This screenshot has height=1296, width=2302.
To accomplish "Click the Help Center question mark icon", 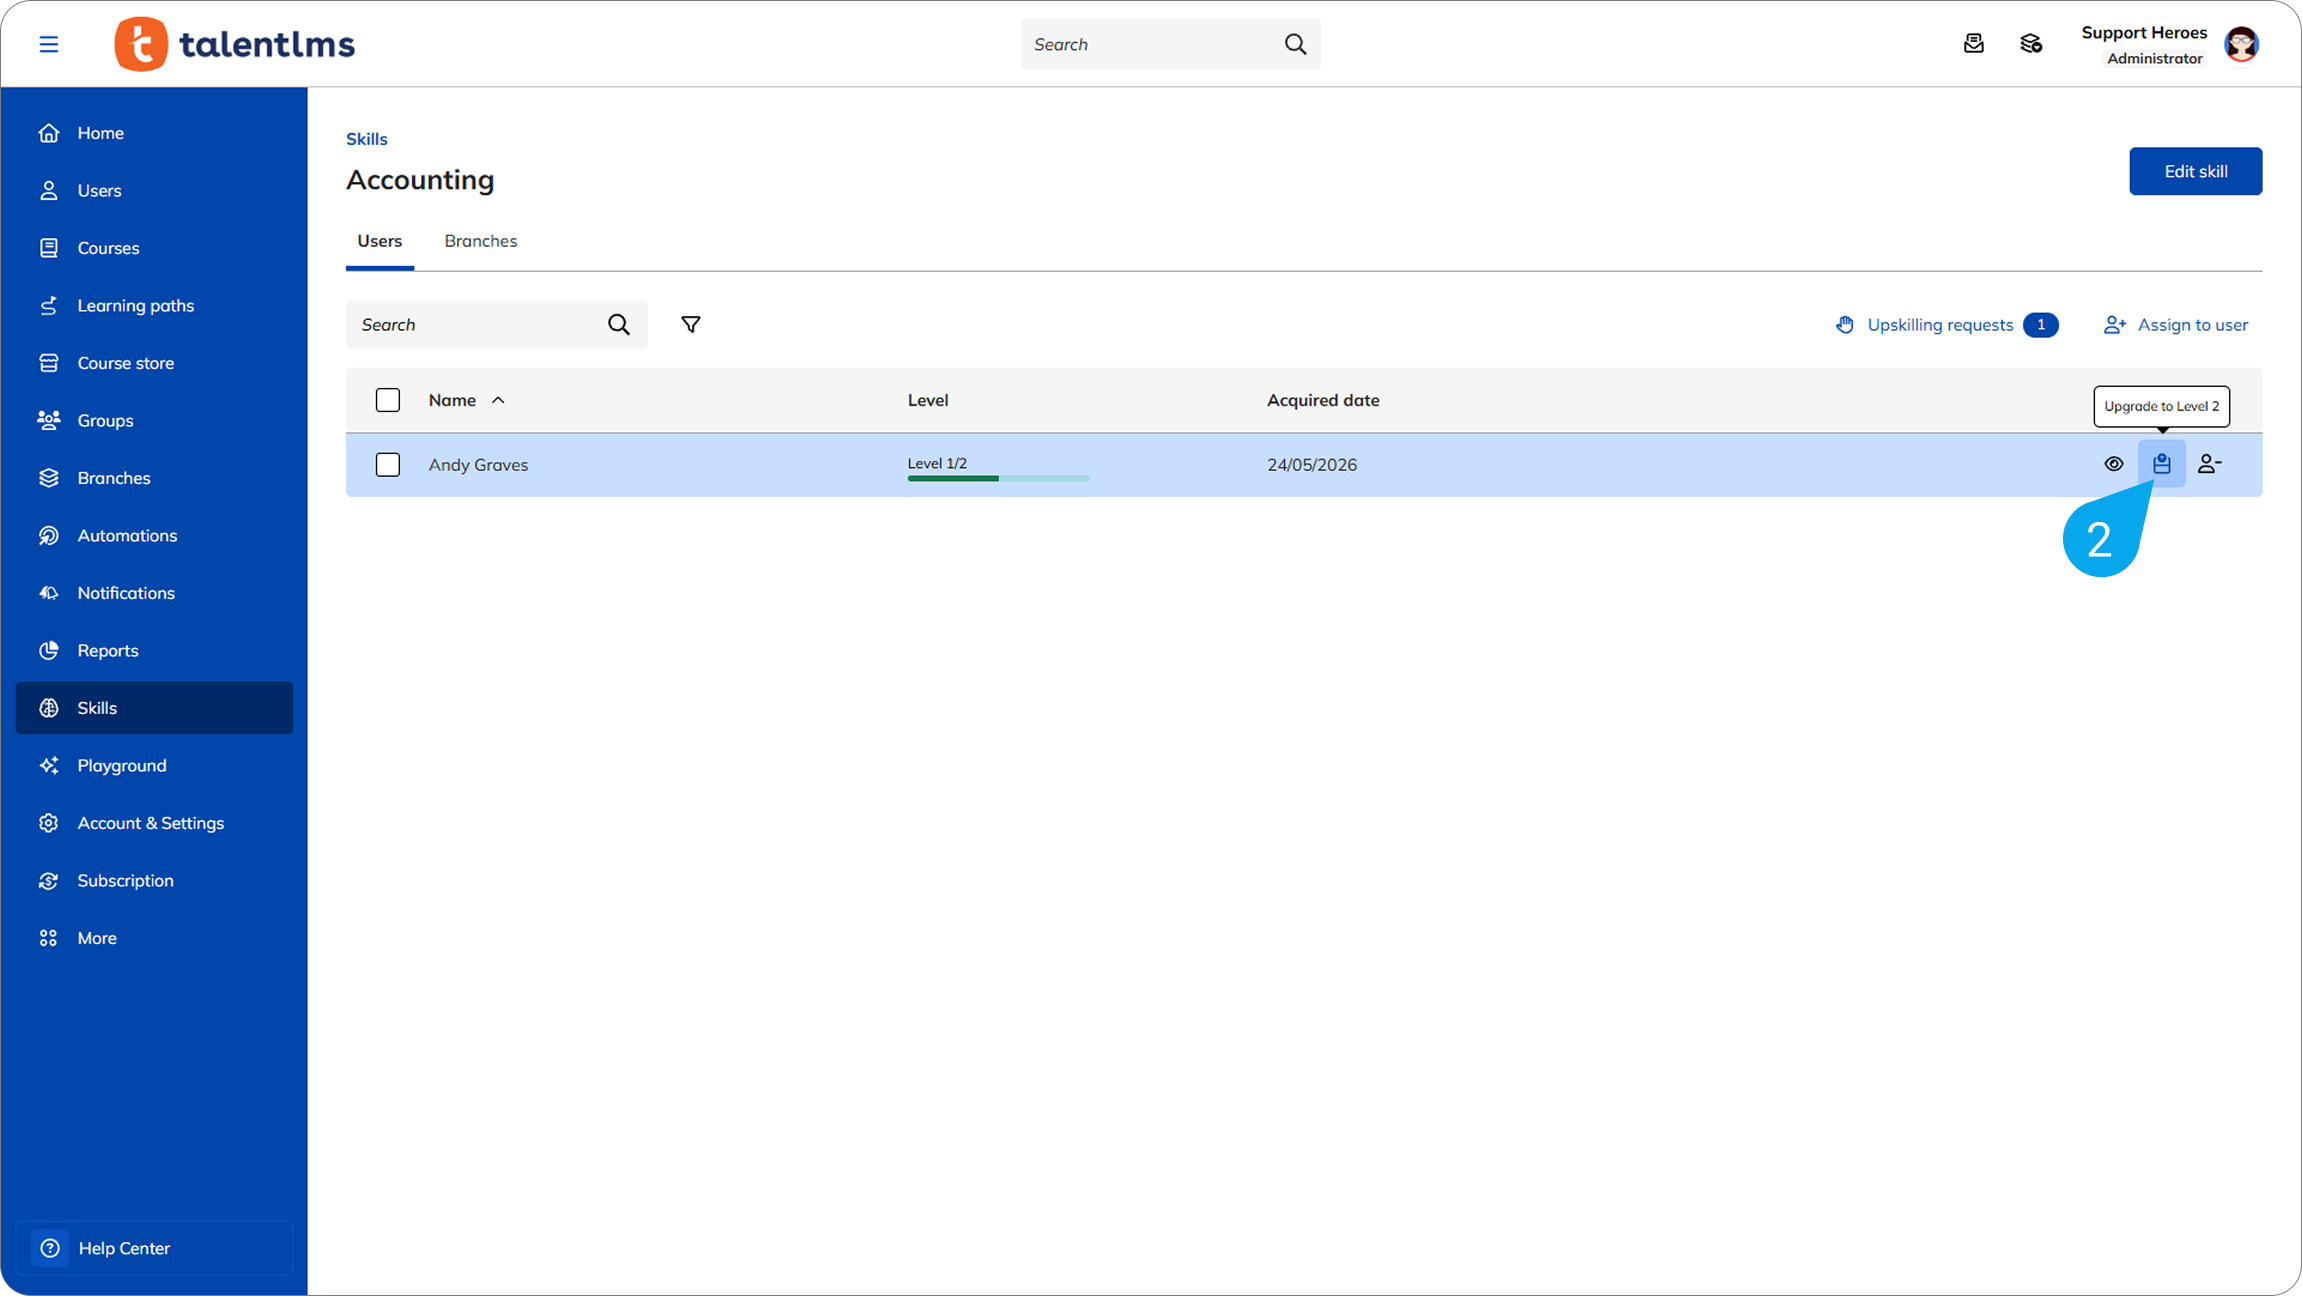I will pos(50,1248).
